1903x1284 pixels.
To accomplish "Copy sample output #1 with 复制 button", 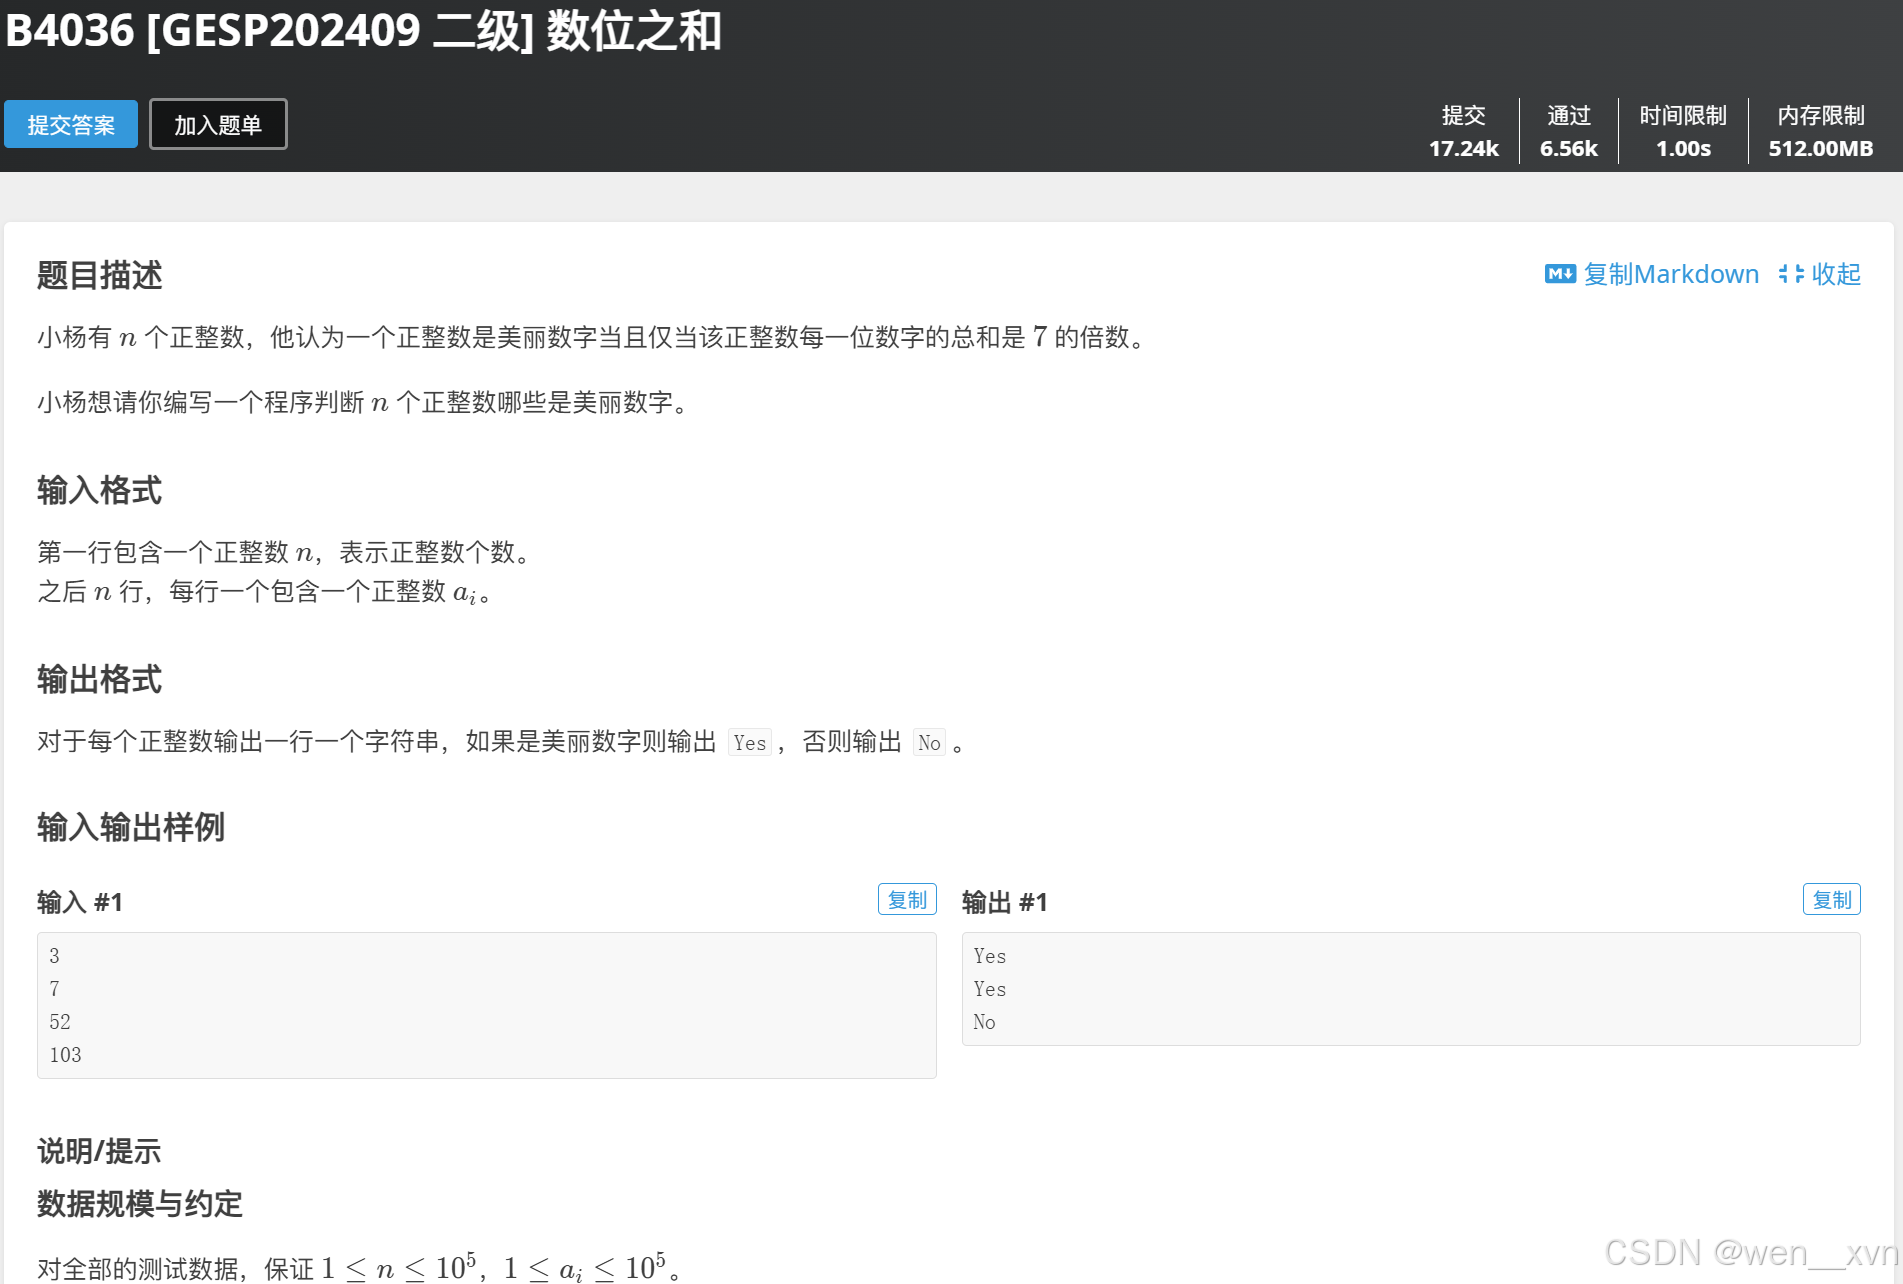I will [1831, 899].
